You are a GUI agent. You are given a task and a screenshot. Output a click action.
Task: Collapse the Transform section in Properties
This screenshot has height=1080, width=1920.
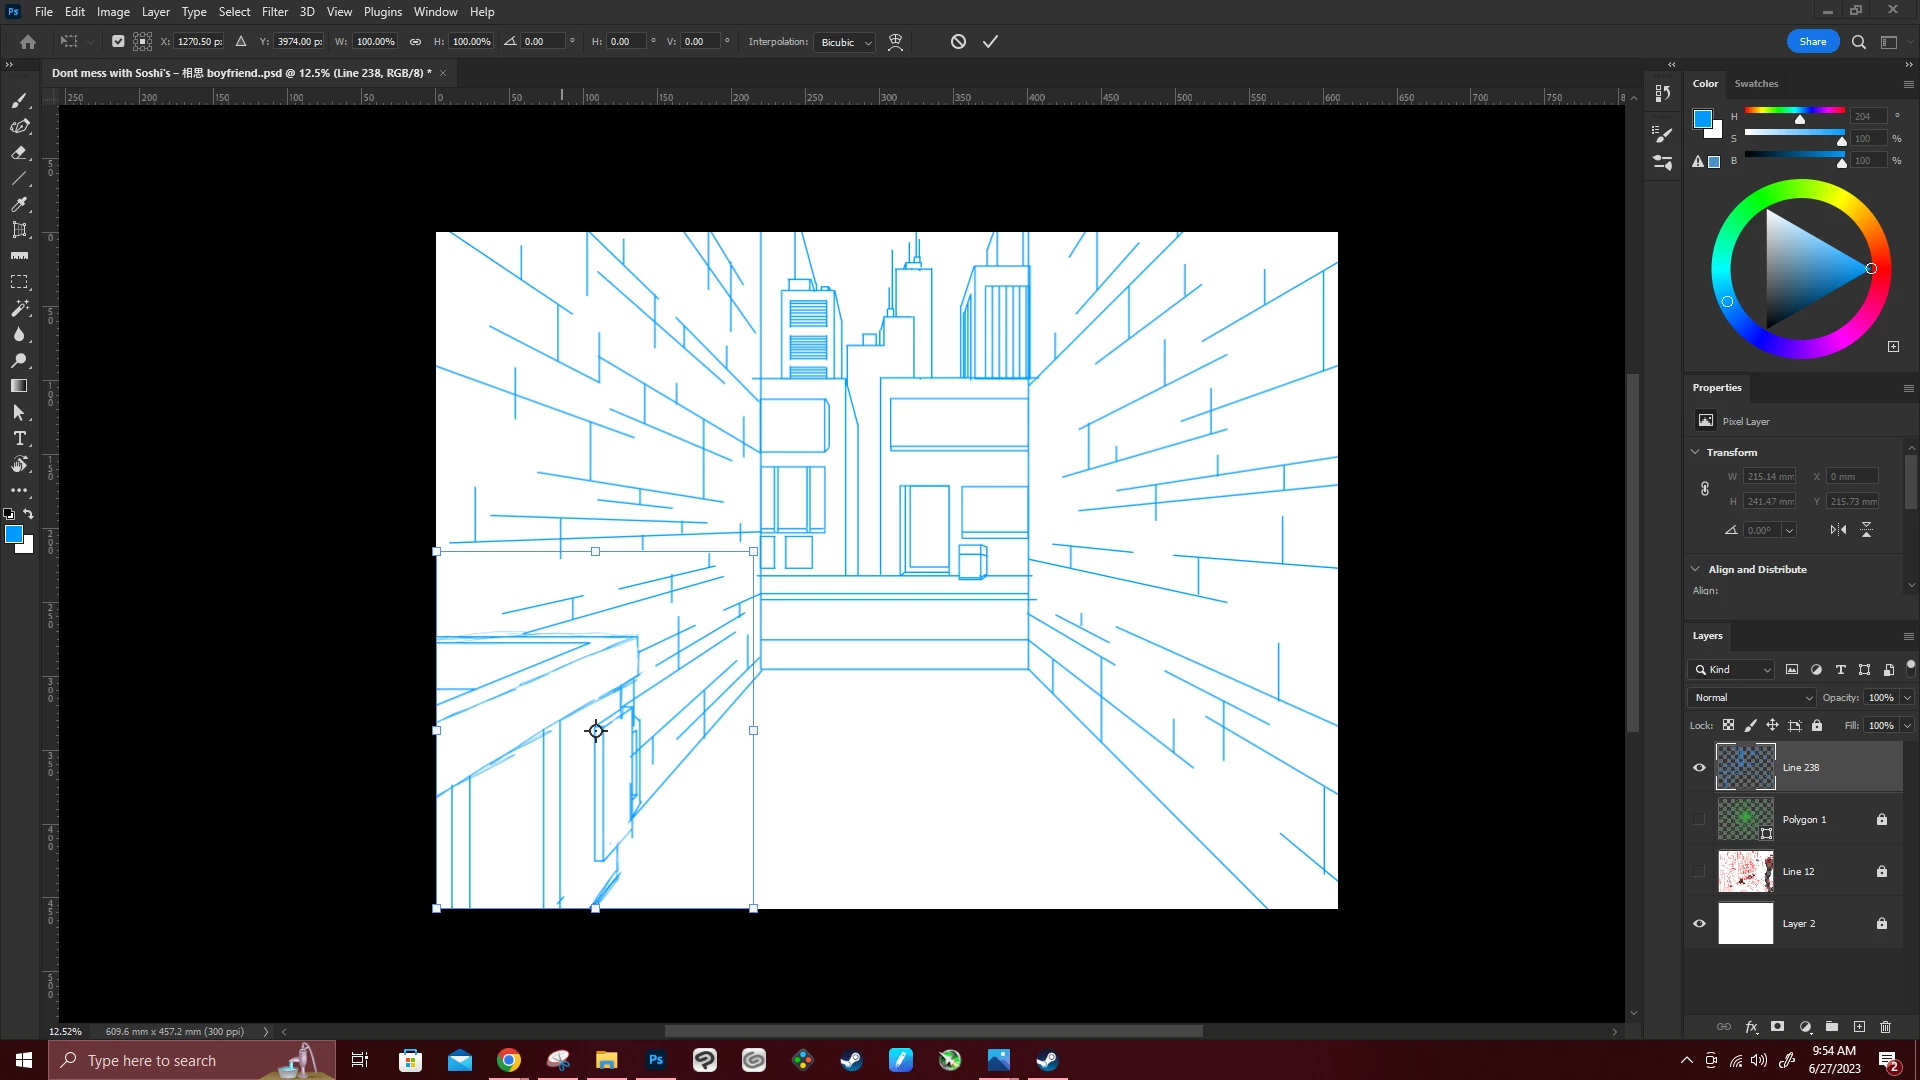pyautogui.click(x=1696, y=452)
